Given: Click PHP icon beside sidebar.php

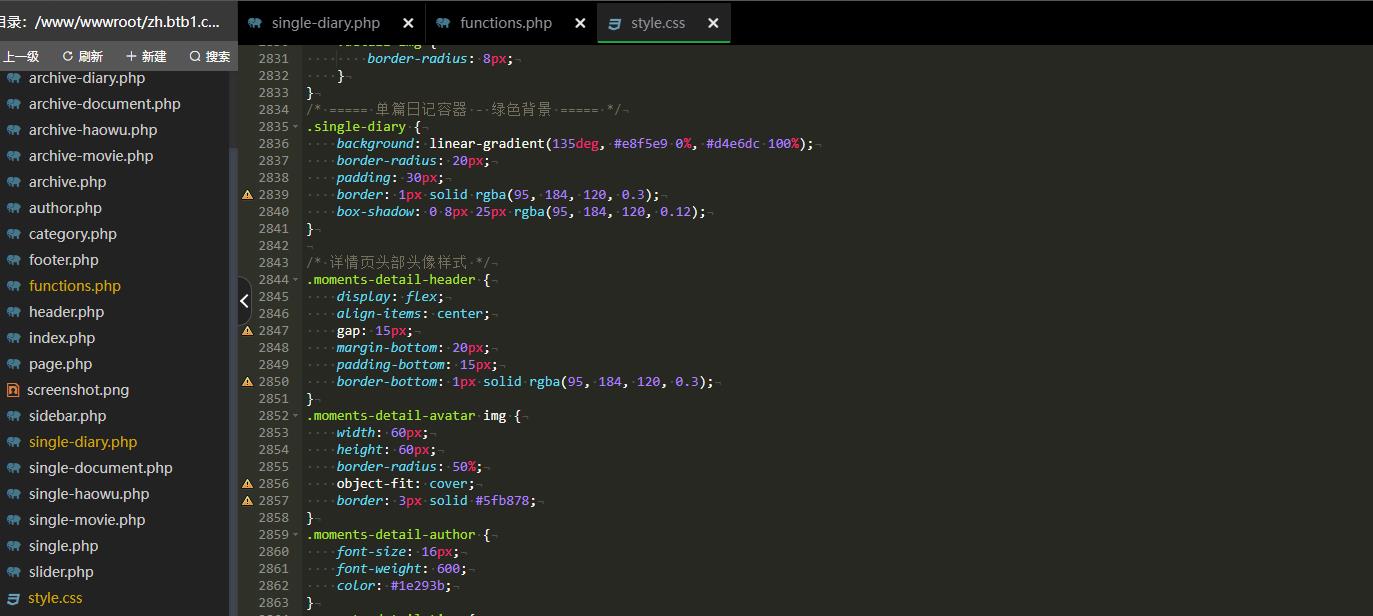Looking at the screenshot, I should pos(13,416).
